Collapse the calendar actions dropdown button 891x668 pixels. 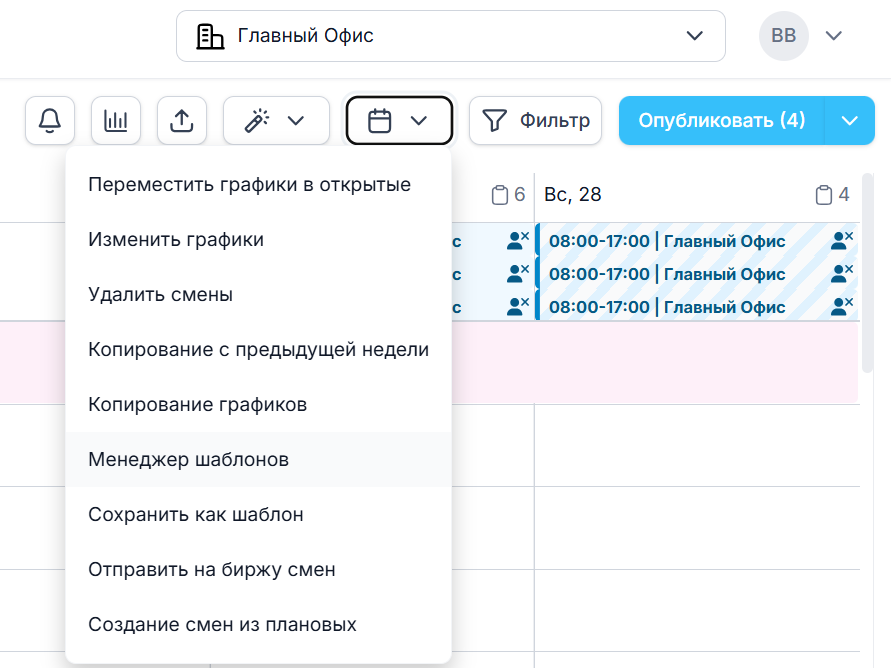(x=399, y=121)
